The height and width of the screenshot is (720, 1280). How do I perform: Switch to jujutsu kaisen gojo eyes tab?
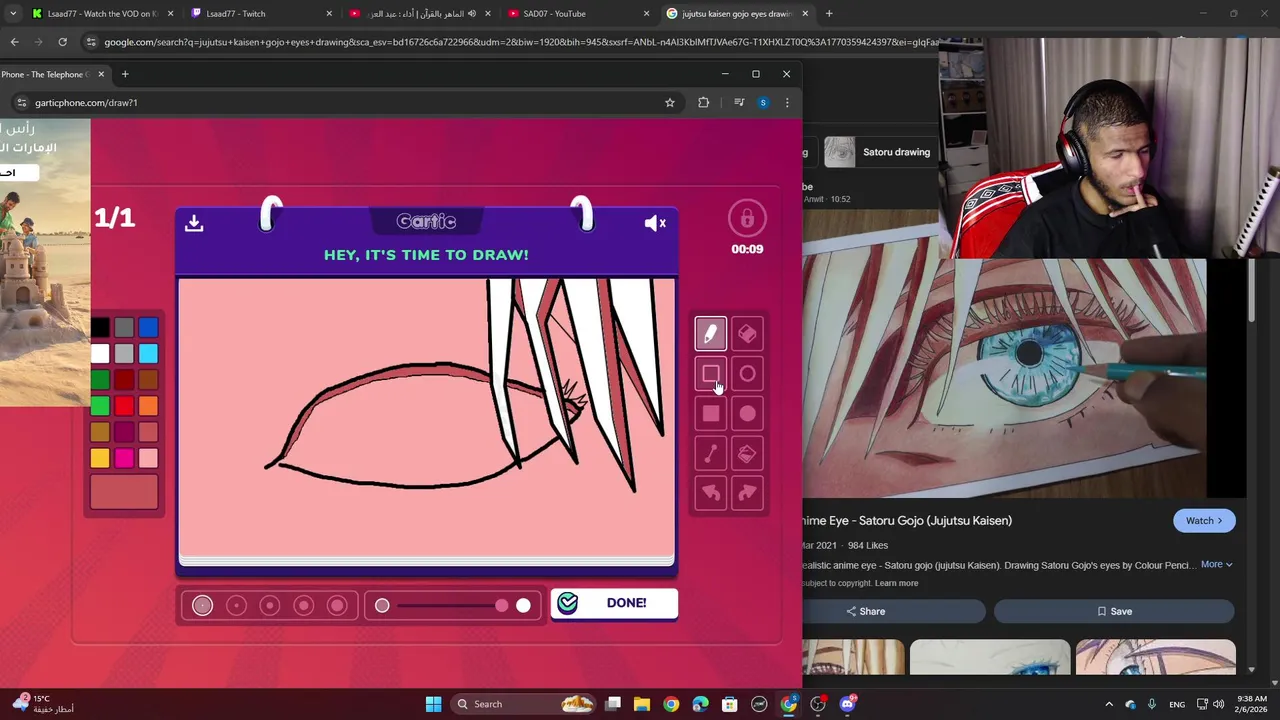737,14
